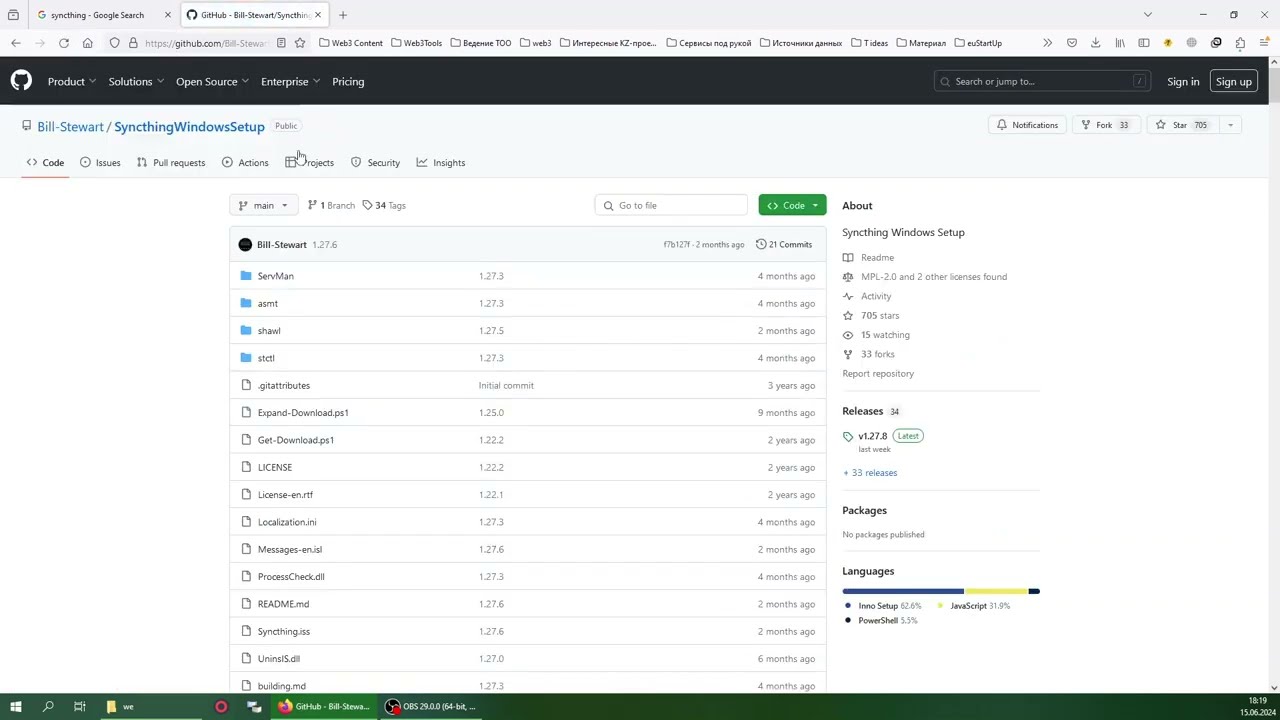The image size is (1280, 720).
Task: Open the README.md file
Action: click(x=283, y=604)
